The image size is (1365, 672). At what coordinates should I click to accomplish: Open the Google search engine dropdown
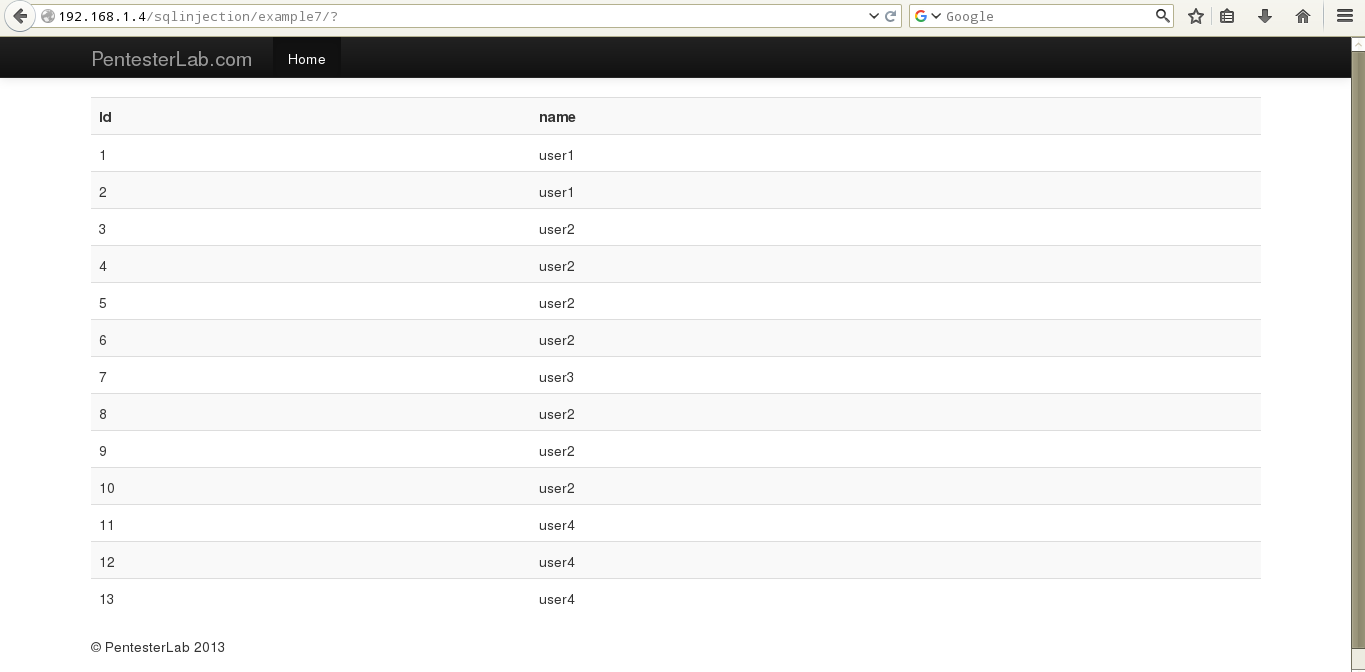[928, 16]
